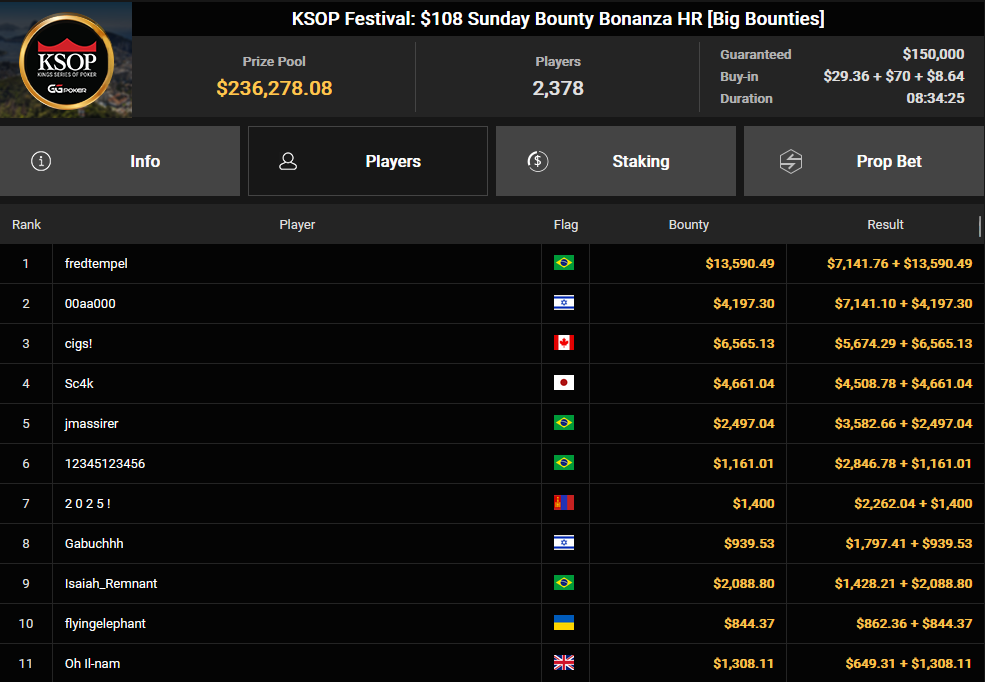Select the Isaiah_Remnant player row
Viewport: 985px width, 682px height.
[492, 583]
